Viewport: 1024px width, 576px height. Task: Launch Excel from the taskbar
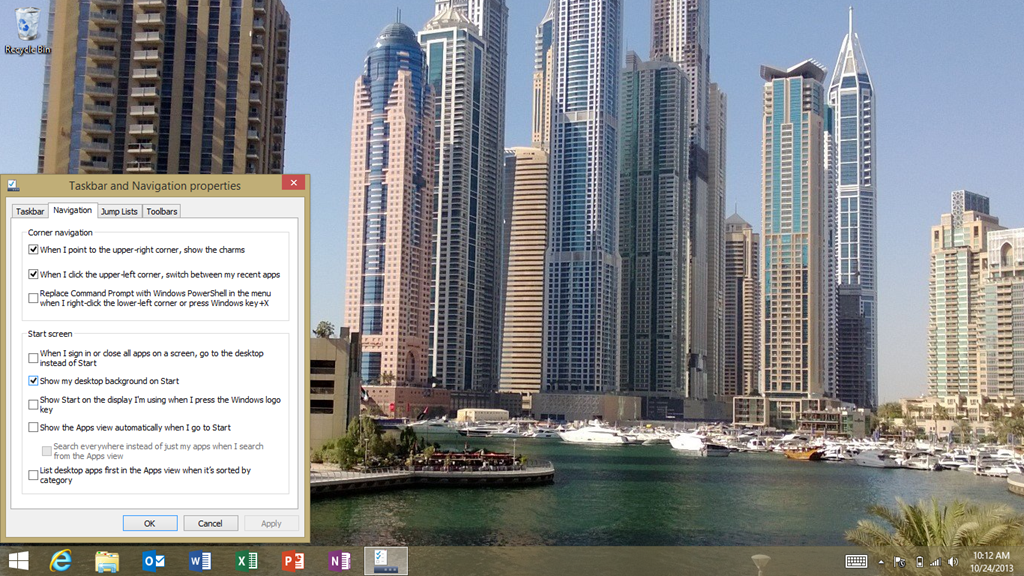click(x=246, y=561)
